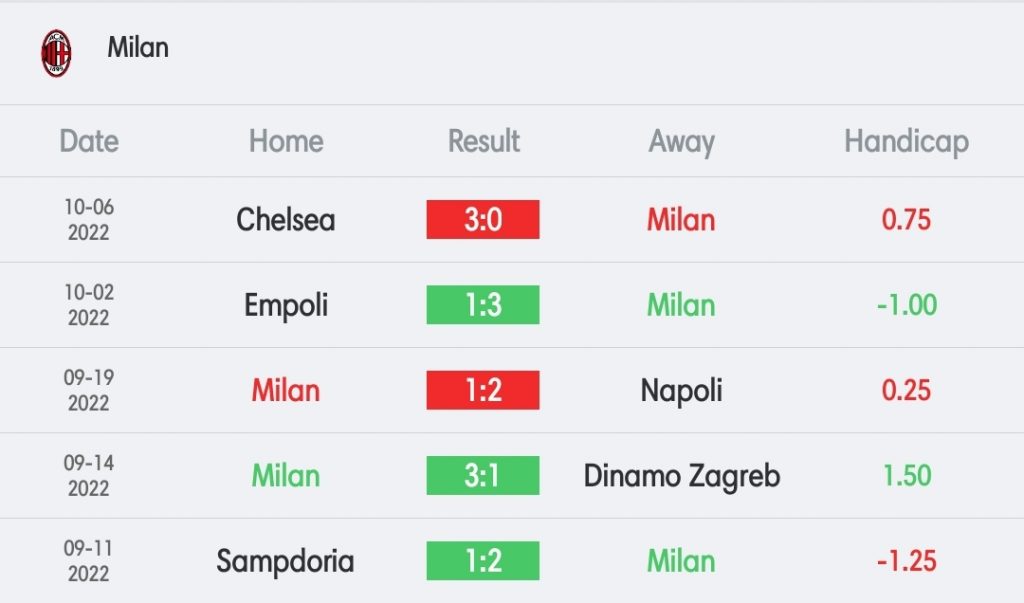The width and height of the screenshot is (1024, 603).
Task: Click the green 1:2 Sampdoria score badge
Action: tap(483, 561)
